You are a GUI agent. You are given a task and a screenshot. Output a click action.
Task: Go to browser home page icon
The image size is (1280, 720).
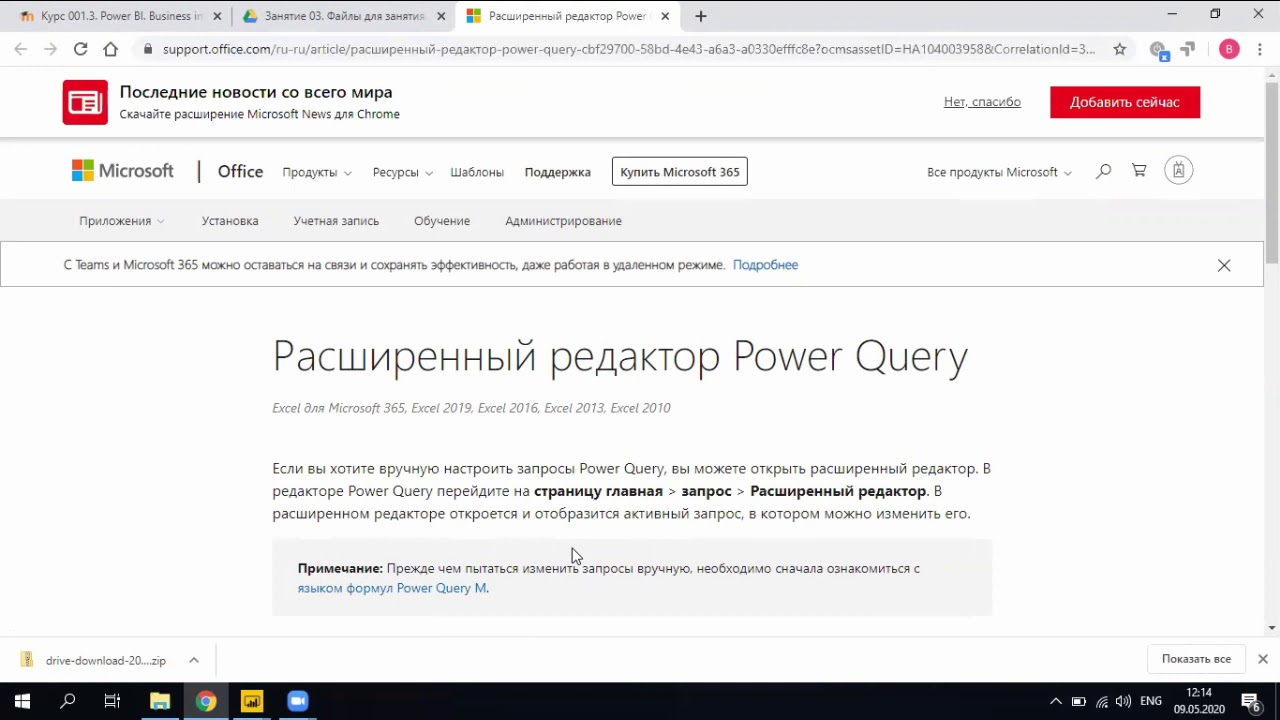coord(110,49)
